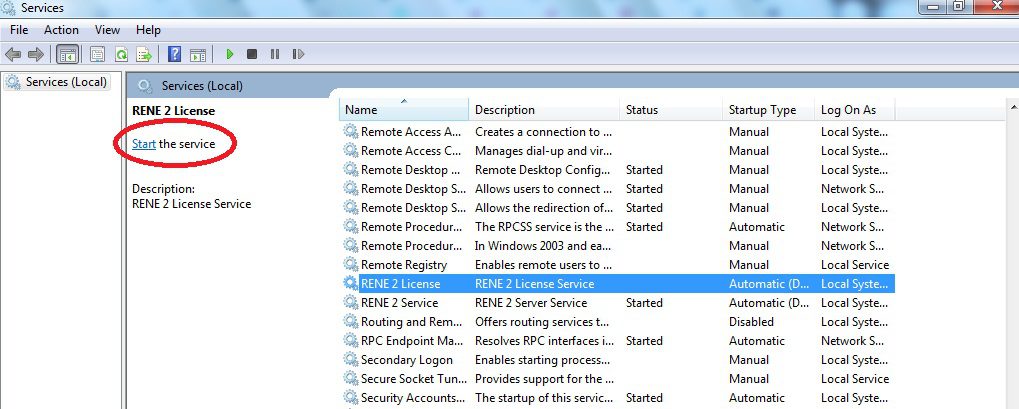The width and height of the screenshot is (1019, 409).
Task: Click the Stop Service square icon
Action: 252,55
